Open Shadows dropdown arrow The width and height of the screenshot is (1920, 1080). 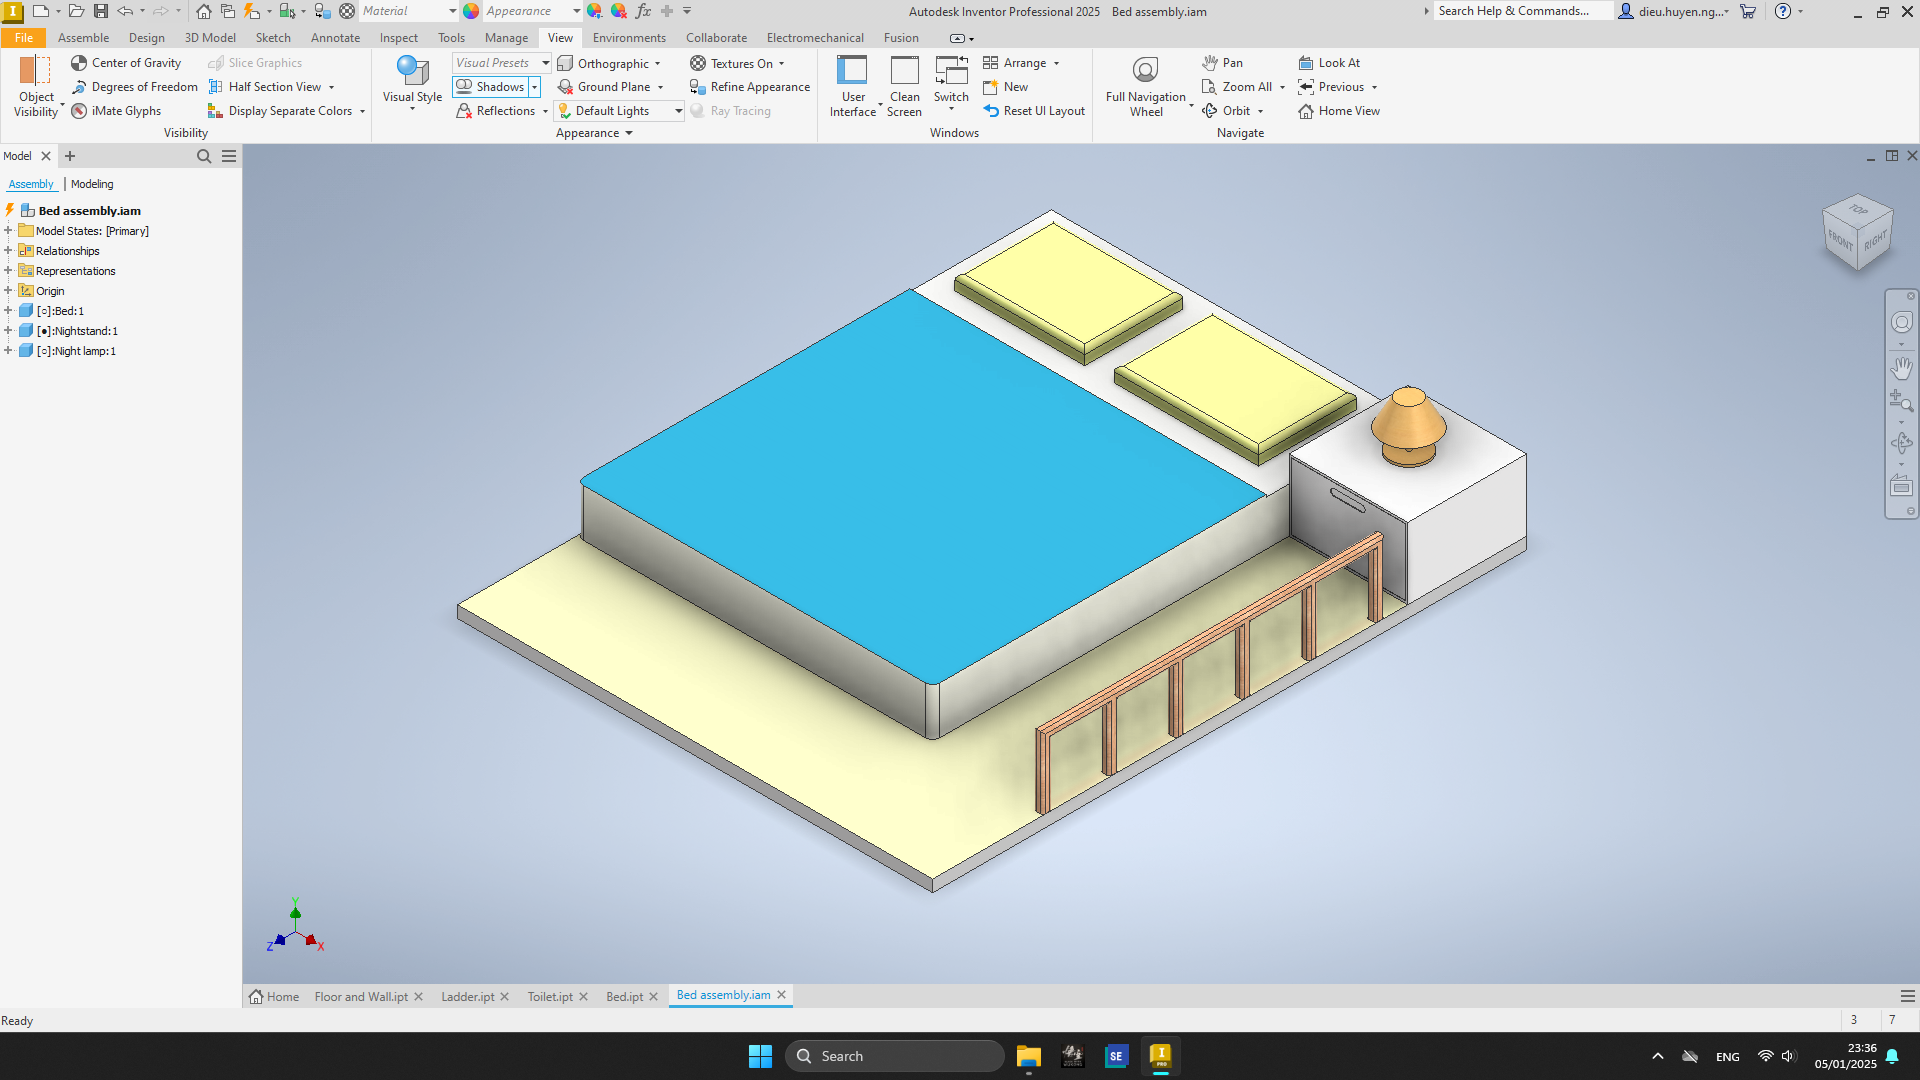535,87
